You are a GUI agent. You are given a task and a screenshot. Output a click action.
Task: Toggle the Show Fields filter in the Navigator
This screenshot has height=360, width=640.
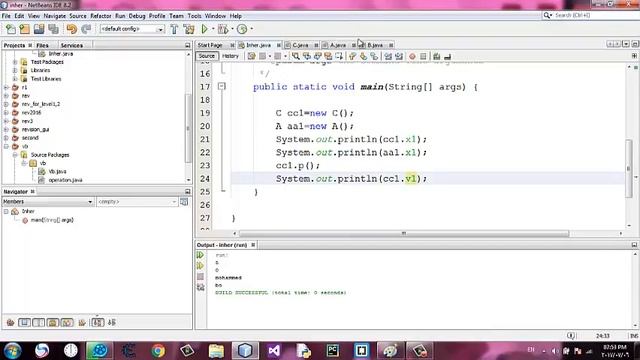pyautogui.click(x=24, y=322)
